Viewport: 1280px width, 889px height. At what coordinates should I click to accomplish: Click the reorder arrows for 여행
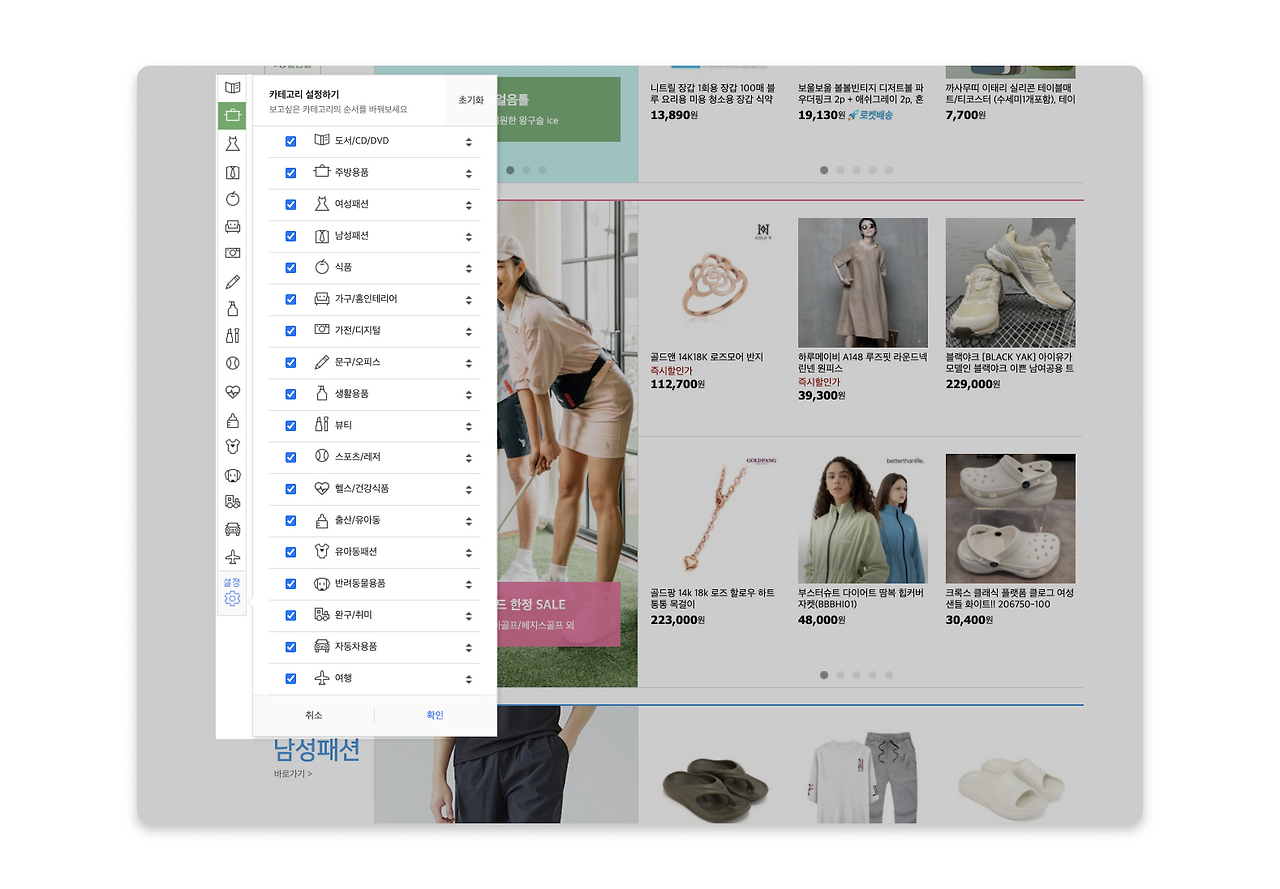468,679
